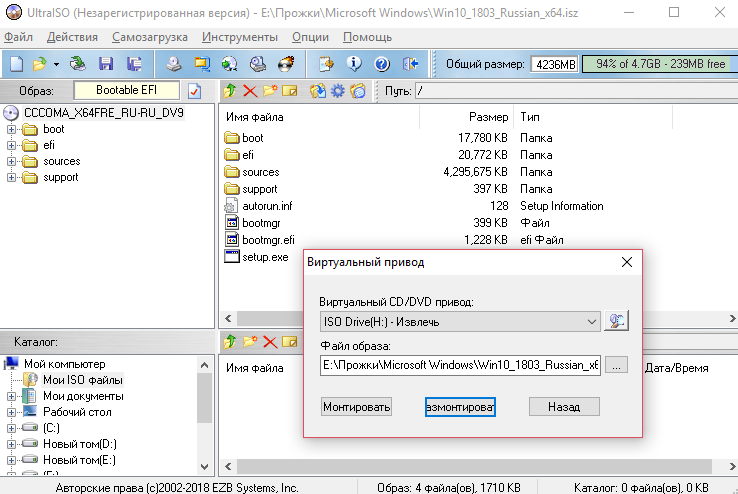The width and height of the screenshot is (738, 494).
Task: Click the Make CD/DVD image icon
Action: point(174,64)
